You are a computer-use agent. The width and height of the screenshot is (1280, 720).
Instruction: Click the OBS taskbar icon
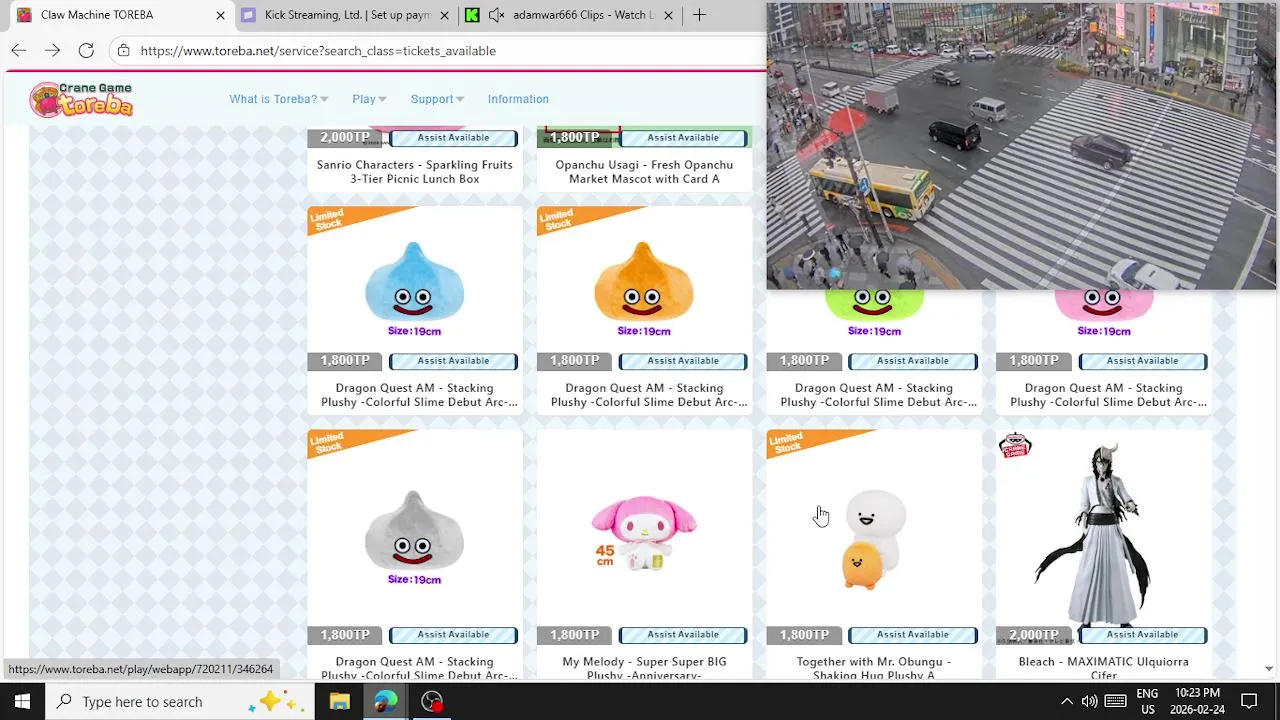tap(432, 701)
